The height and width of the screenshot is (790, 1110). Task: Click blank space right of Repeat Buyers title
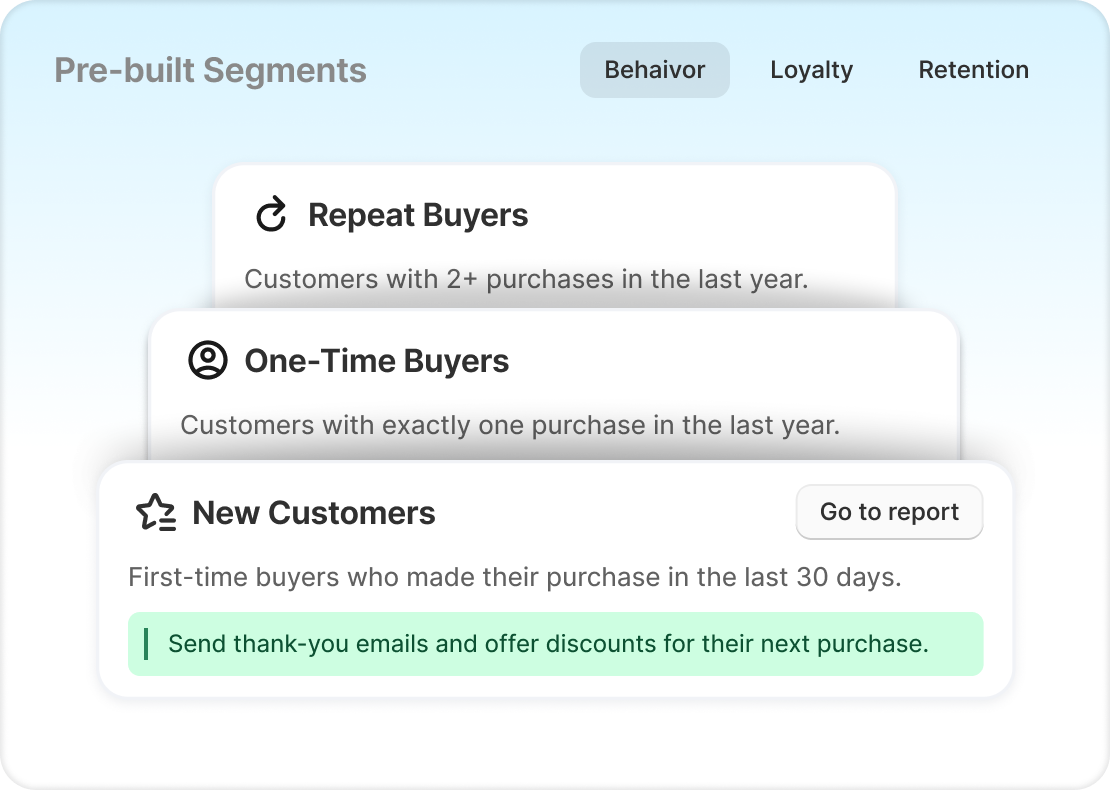pyautogui.click(x=710, y=215)
